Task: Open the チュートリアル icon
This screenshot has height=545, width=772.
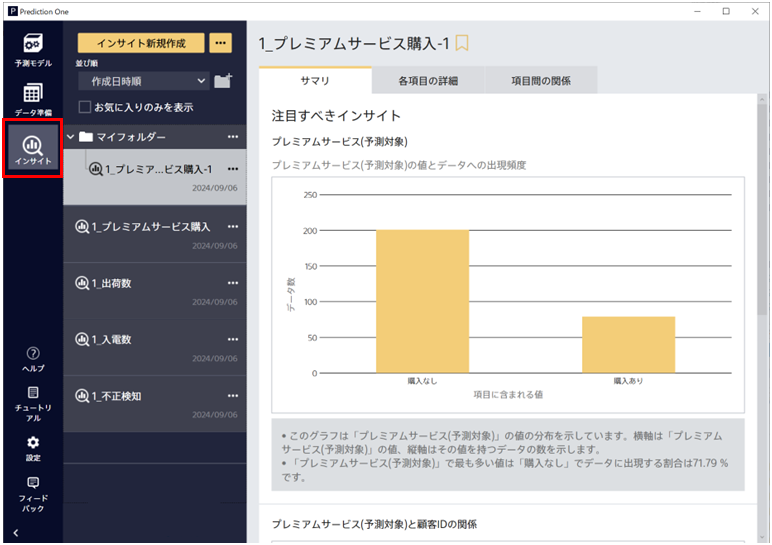Action: click(33, 402)
